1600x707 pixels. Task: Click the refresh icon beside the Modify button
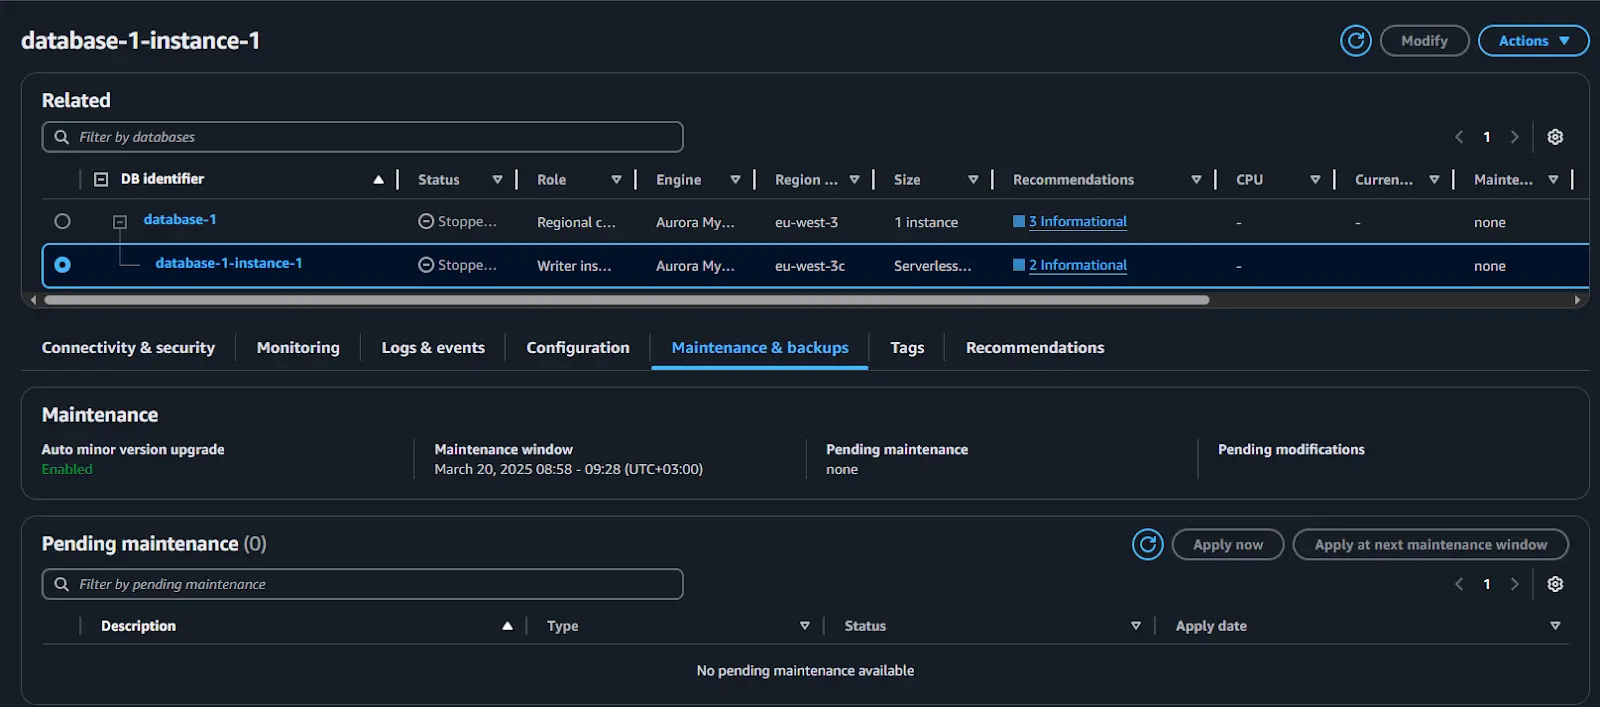[x=1355, y=41]
